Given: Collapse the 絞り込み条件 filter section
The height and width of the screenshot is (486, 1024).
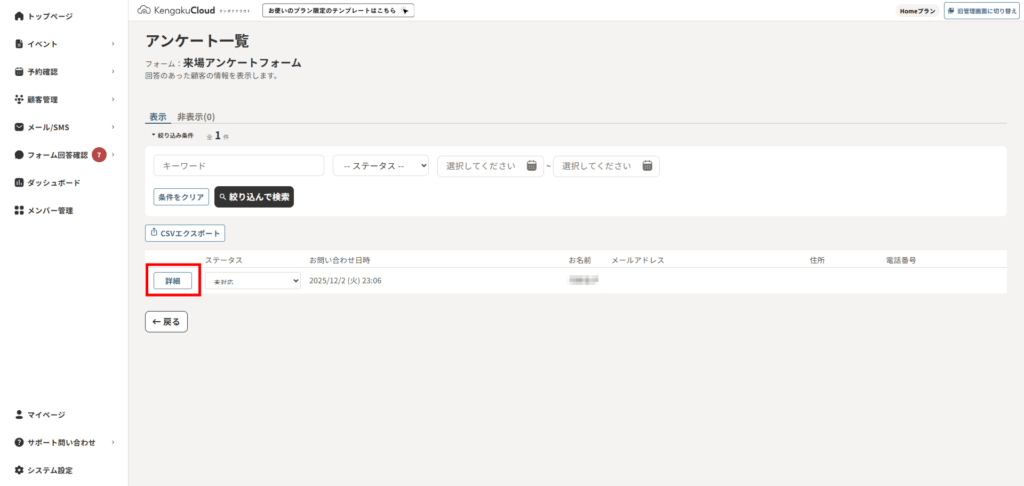Looking at the screenshot, I should pyautogui.click(x=172, y=135).
